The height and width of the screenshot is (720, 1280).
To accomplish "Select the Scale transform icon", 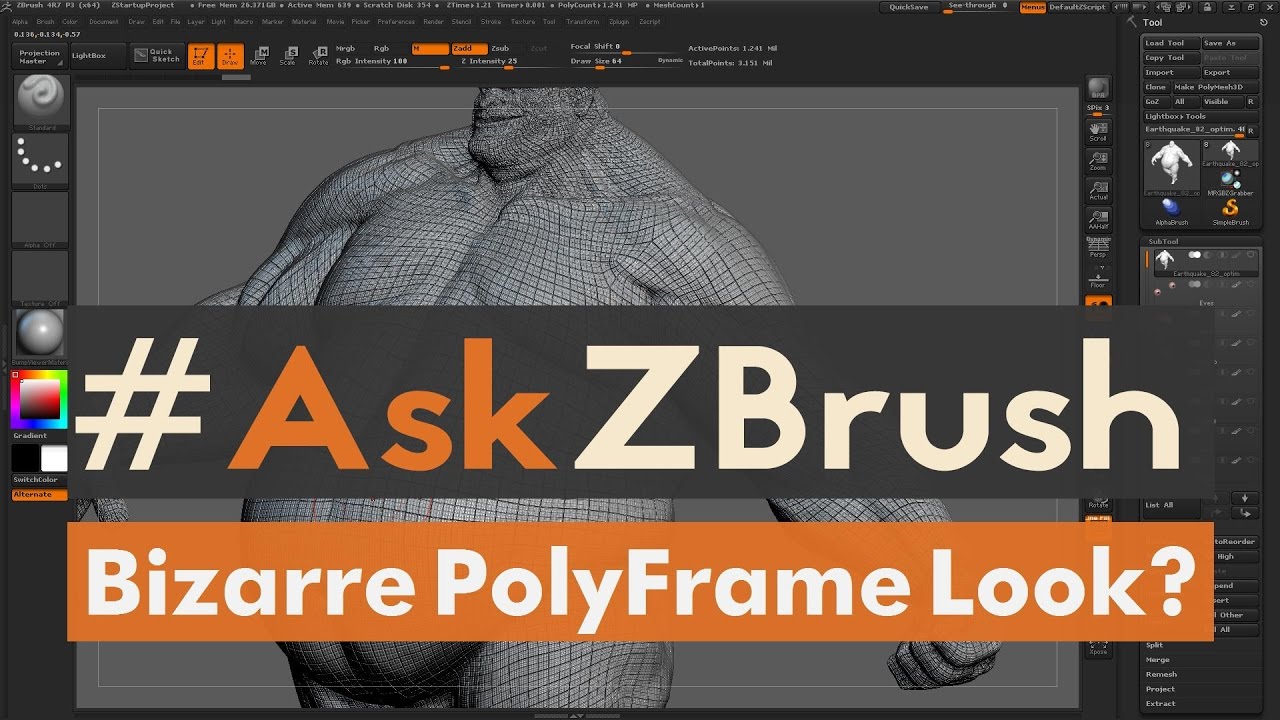I will tap(288, 56).
